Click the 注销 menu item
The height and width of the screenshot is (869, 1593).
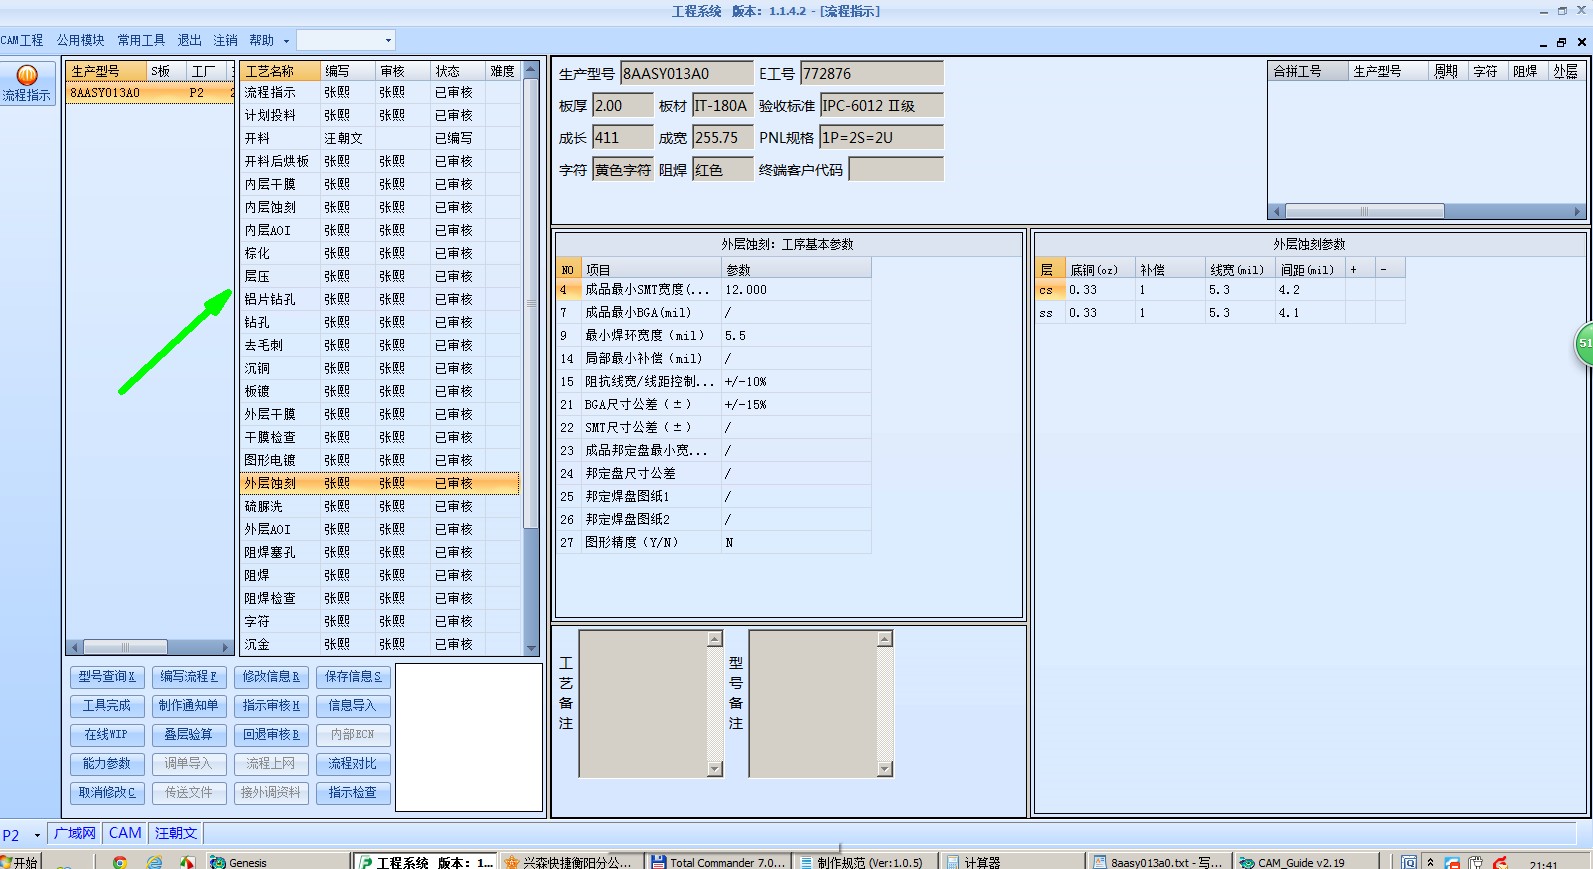click(x=225, y=40)
